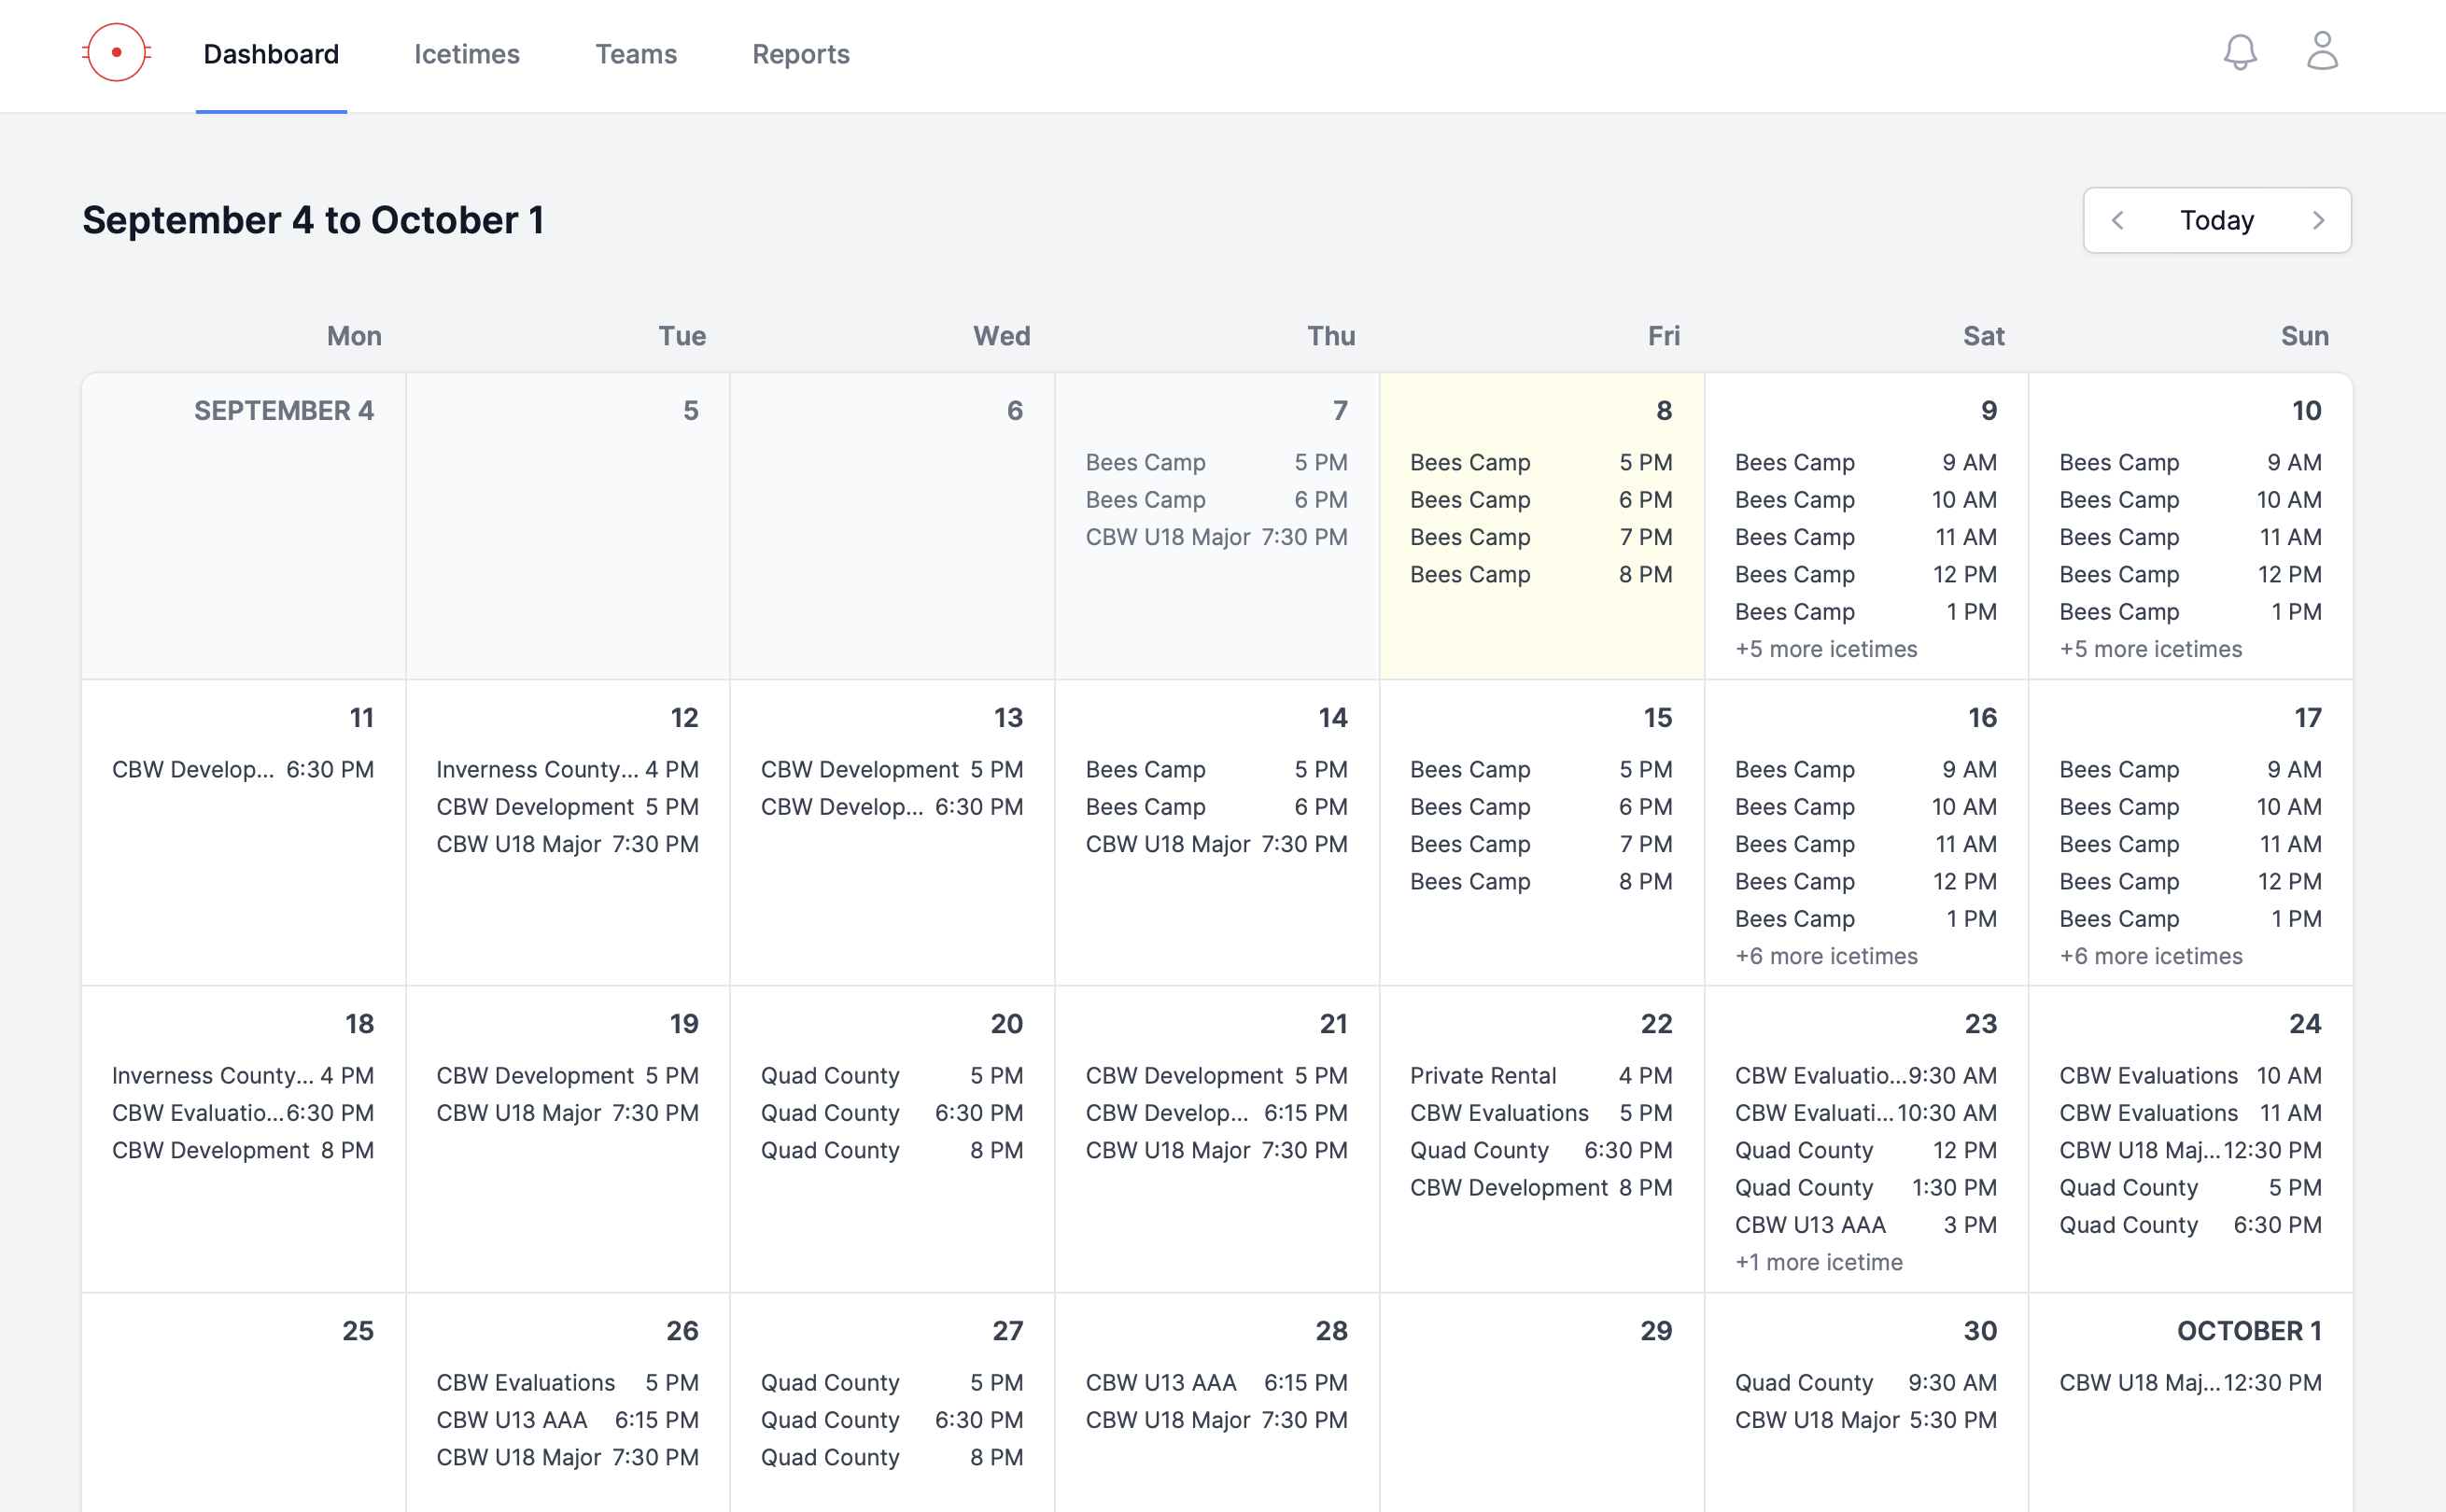The height and width of the screenshot is (1512, 2446).
Task: Open Private Rental 4 PM on September 22
Action: pyautogui.click(x=1541, y=1075)
